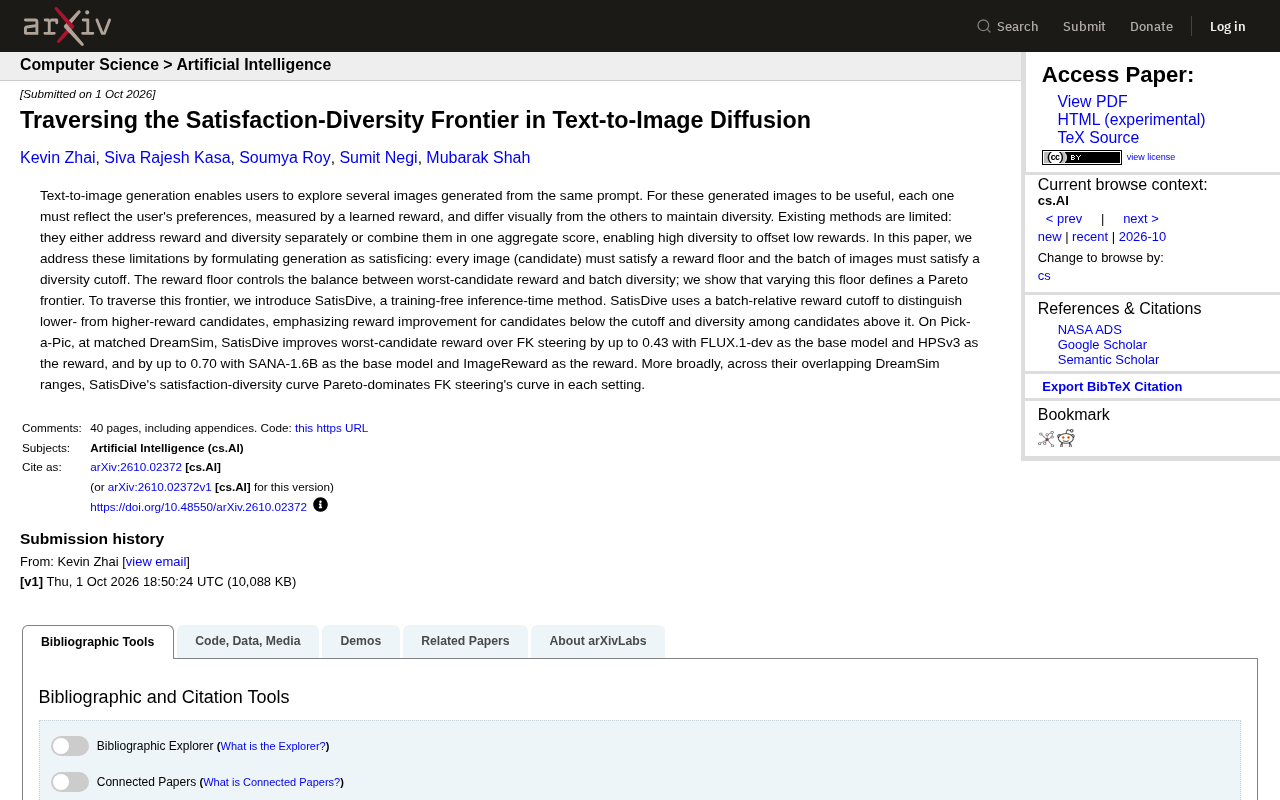1280x800 pixels.
Task: Open the Related Papers tab
Action: [x=465, y=641]
